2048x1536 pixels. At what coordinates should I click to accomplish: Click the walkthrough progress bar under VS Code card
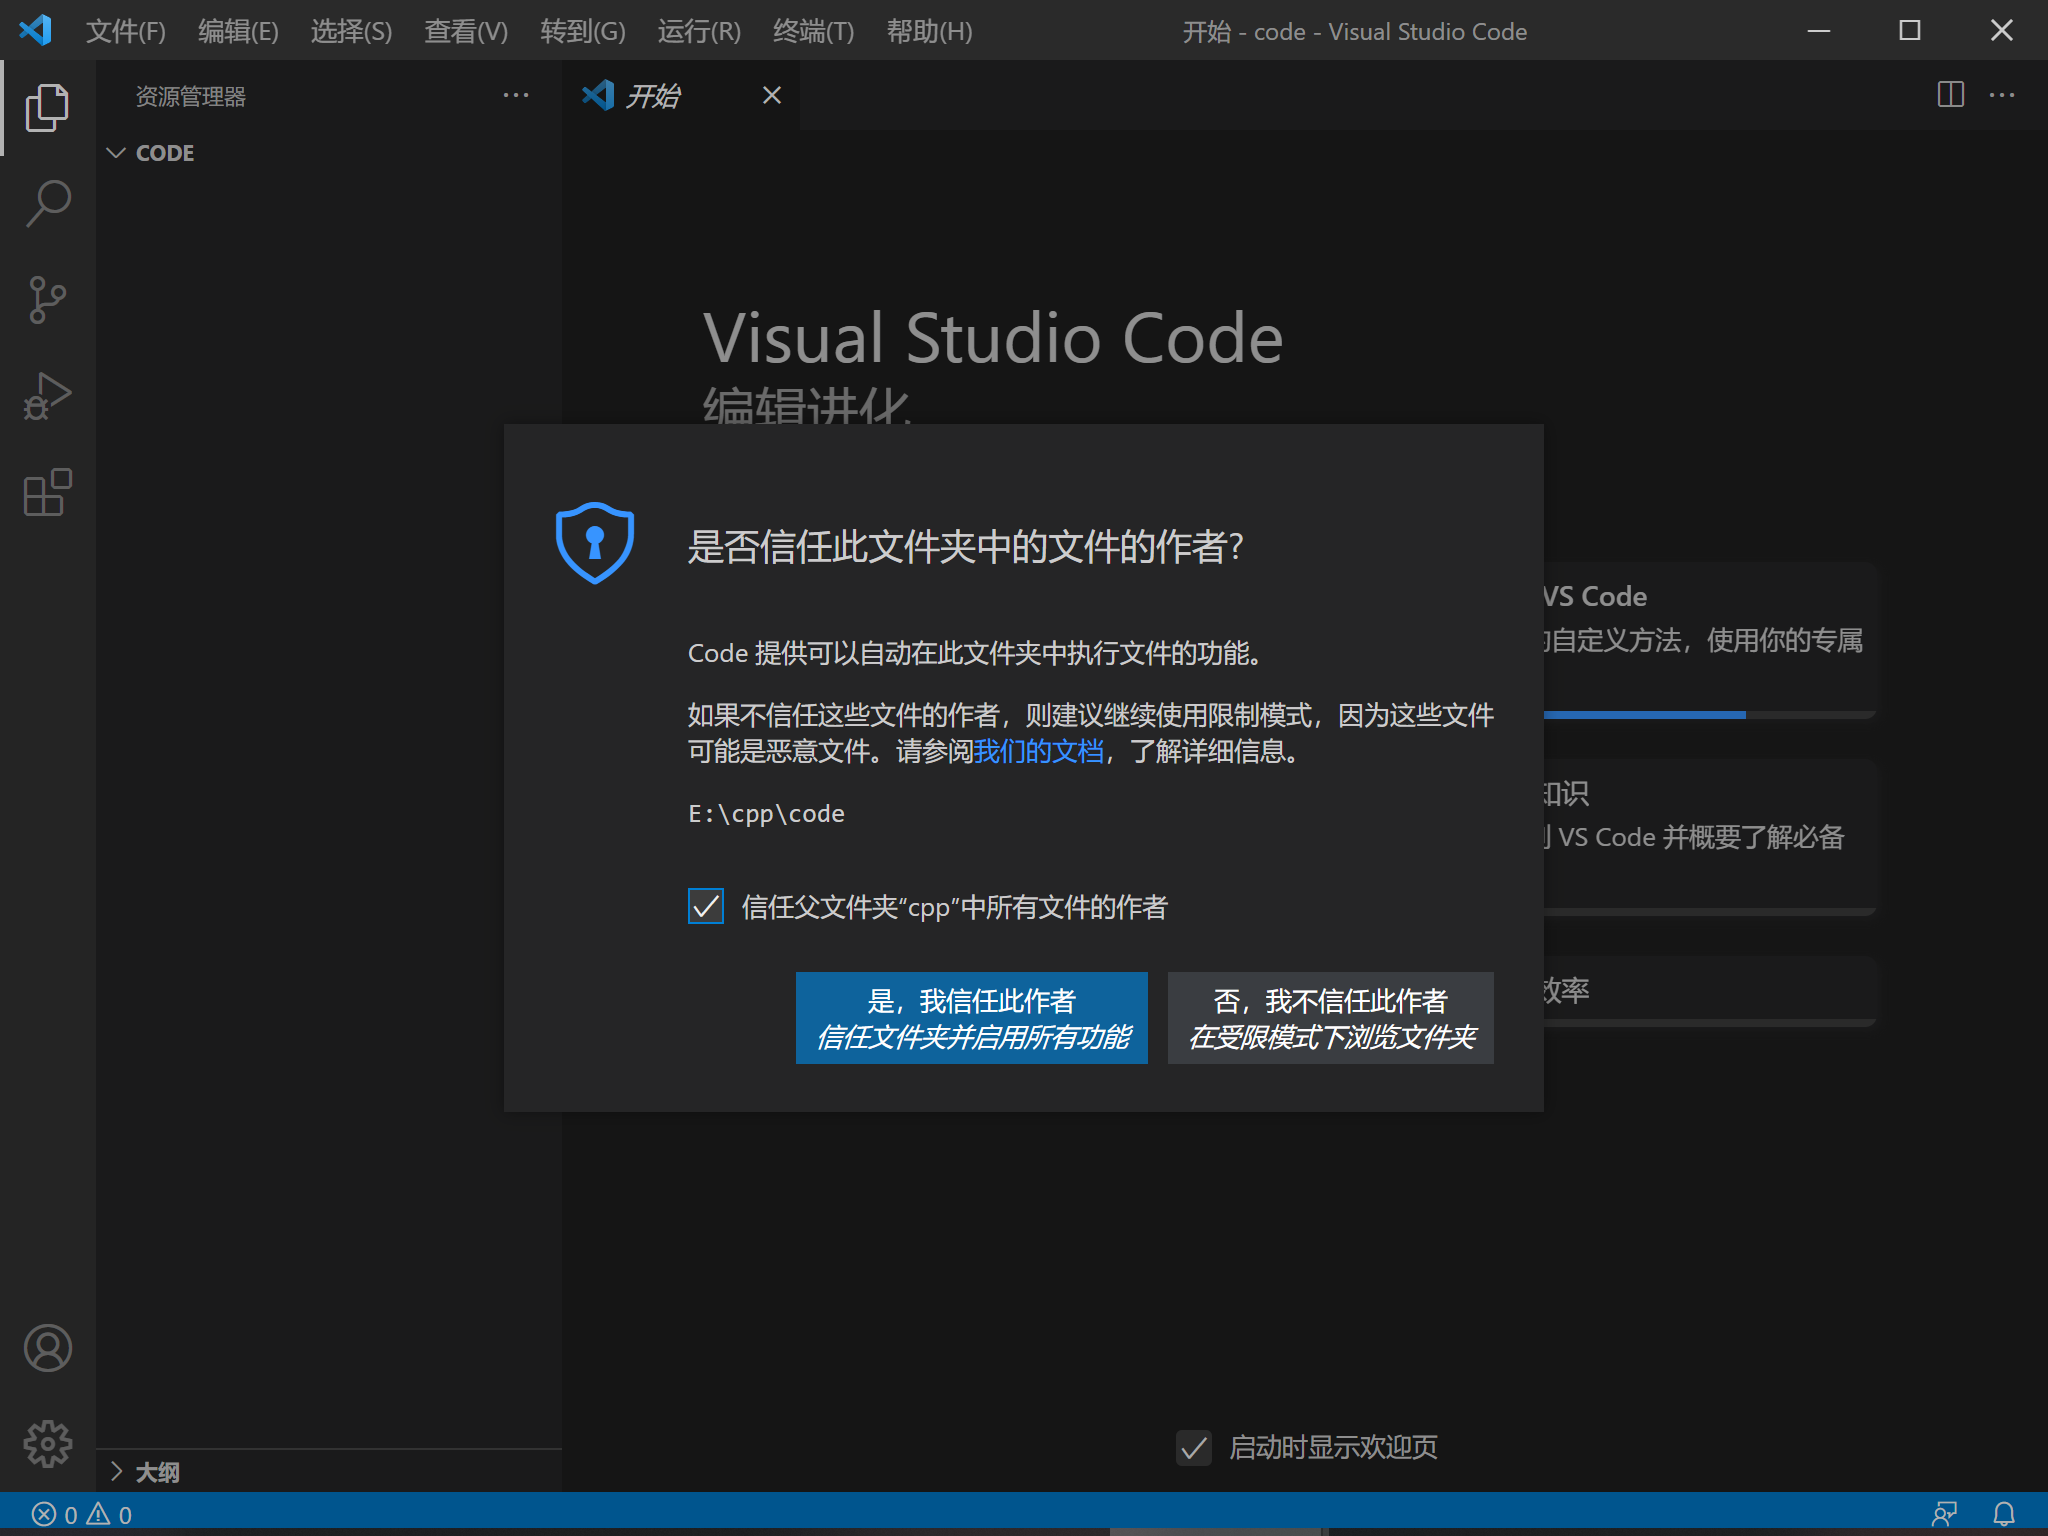[x=1708, y=714]
